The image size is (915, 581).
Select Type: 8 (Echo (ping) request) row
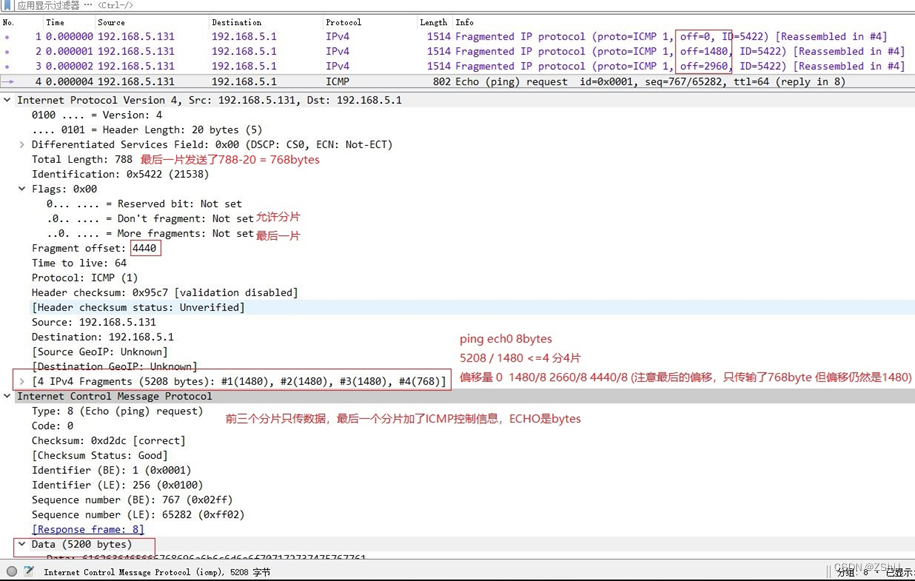(117, 411)
